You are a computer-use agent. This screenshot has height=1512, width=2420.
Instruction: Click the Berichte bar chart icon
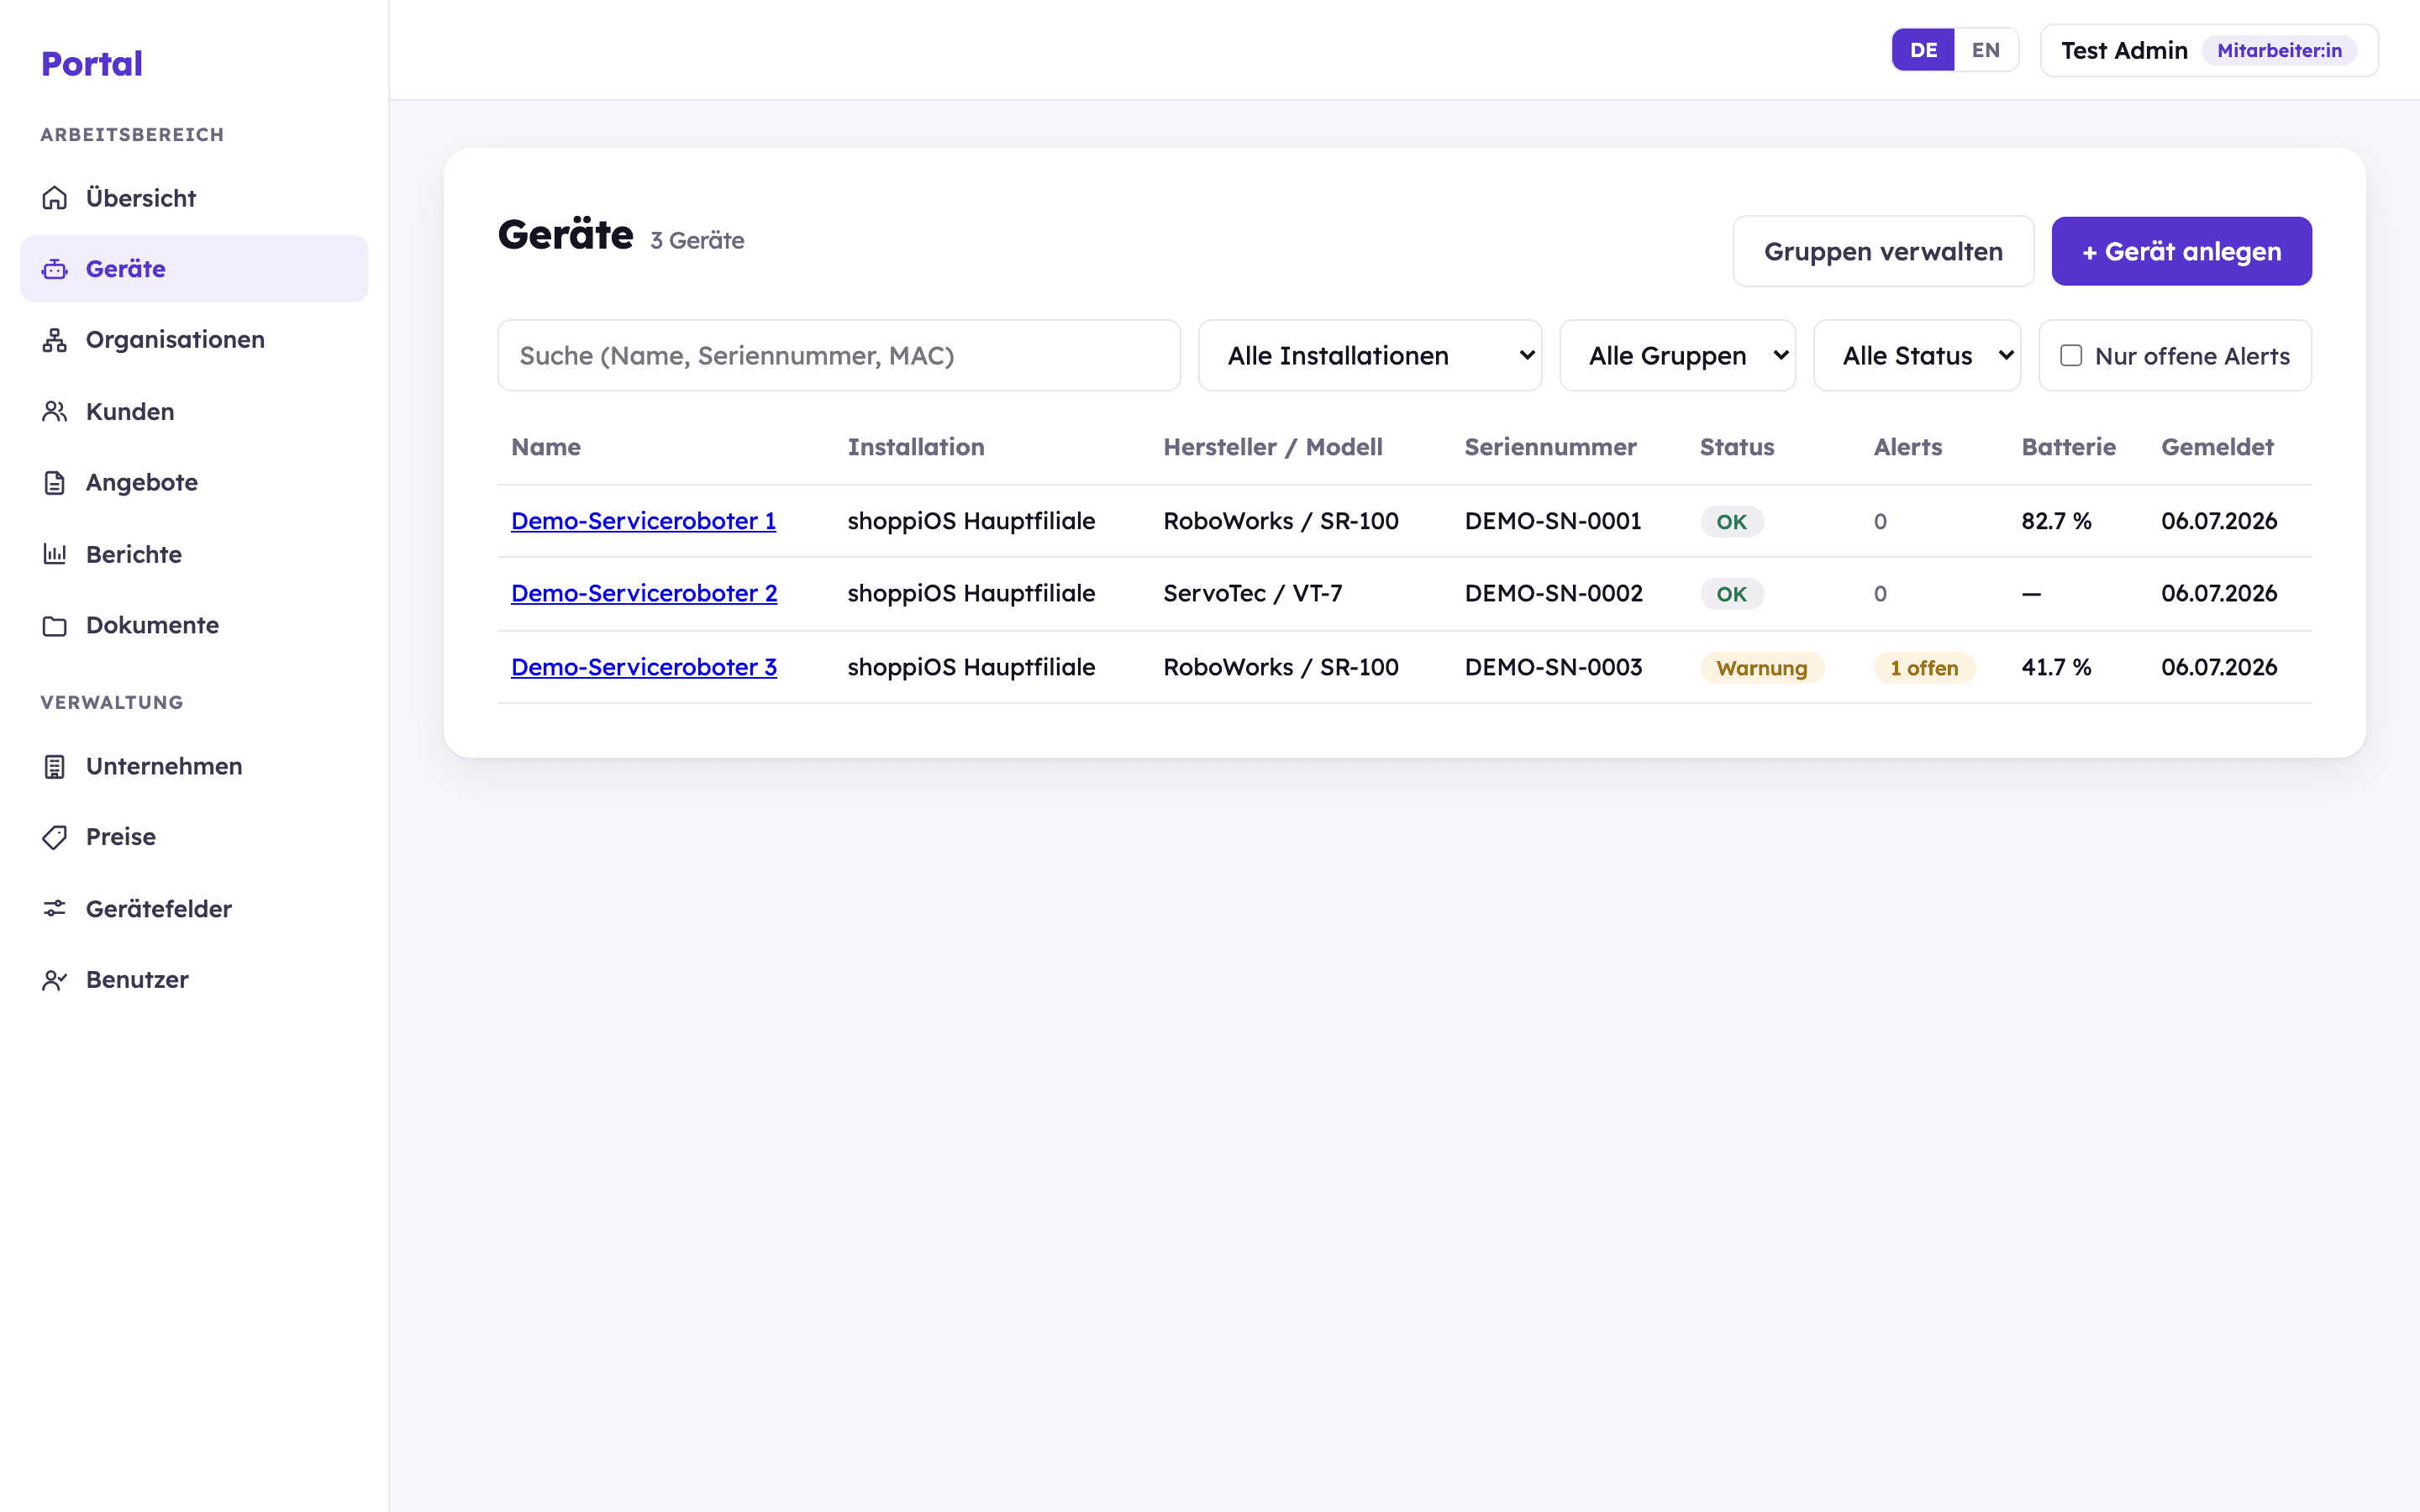coord(55,554)
